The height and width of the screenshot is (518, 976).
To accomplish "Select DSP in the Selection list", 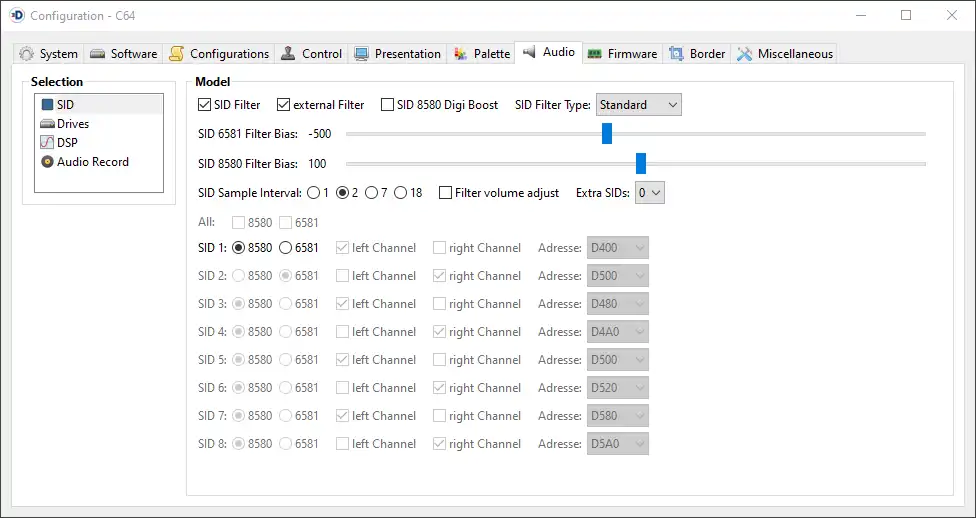I will click(99, 143).
